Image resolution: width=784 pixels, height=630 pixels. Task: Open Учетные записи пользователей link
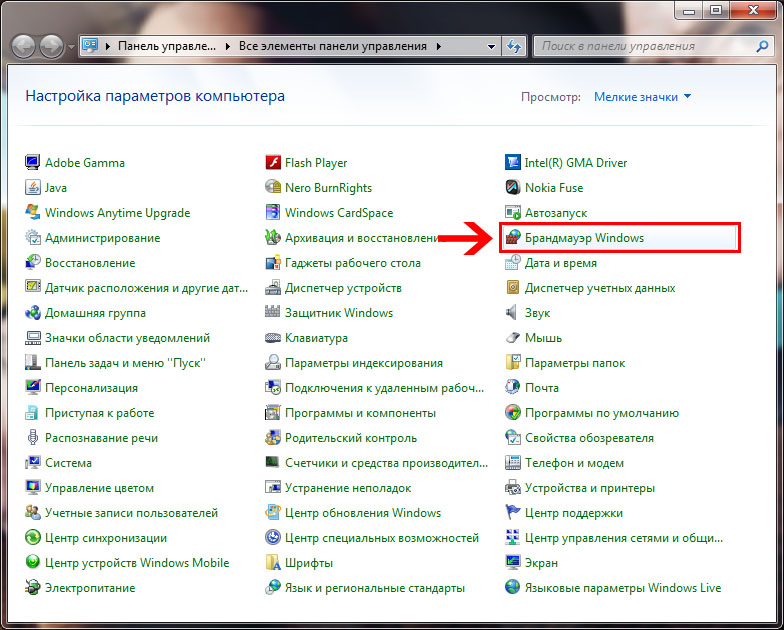[132, 513]
